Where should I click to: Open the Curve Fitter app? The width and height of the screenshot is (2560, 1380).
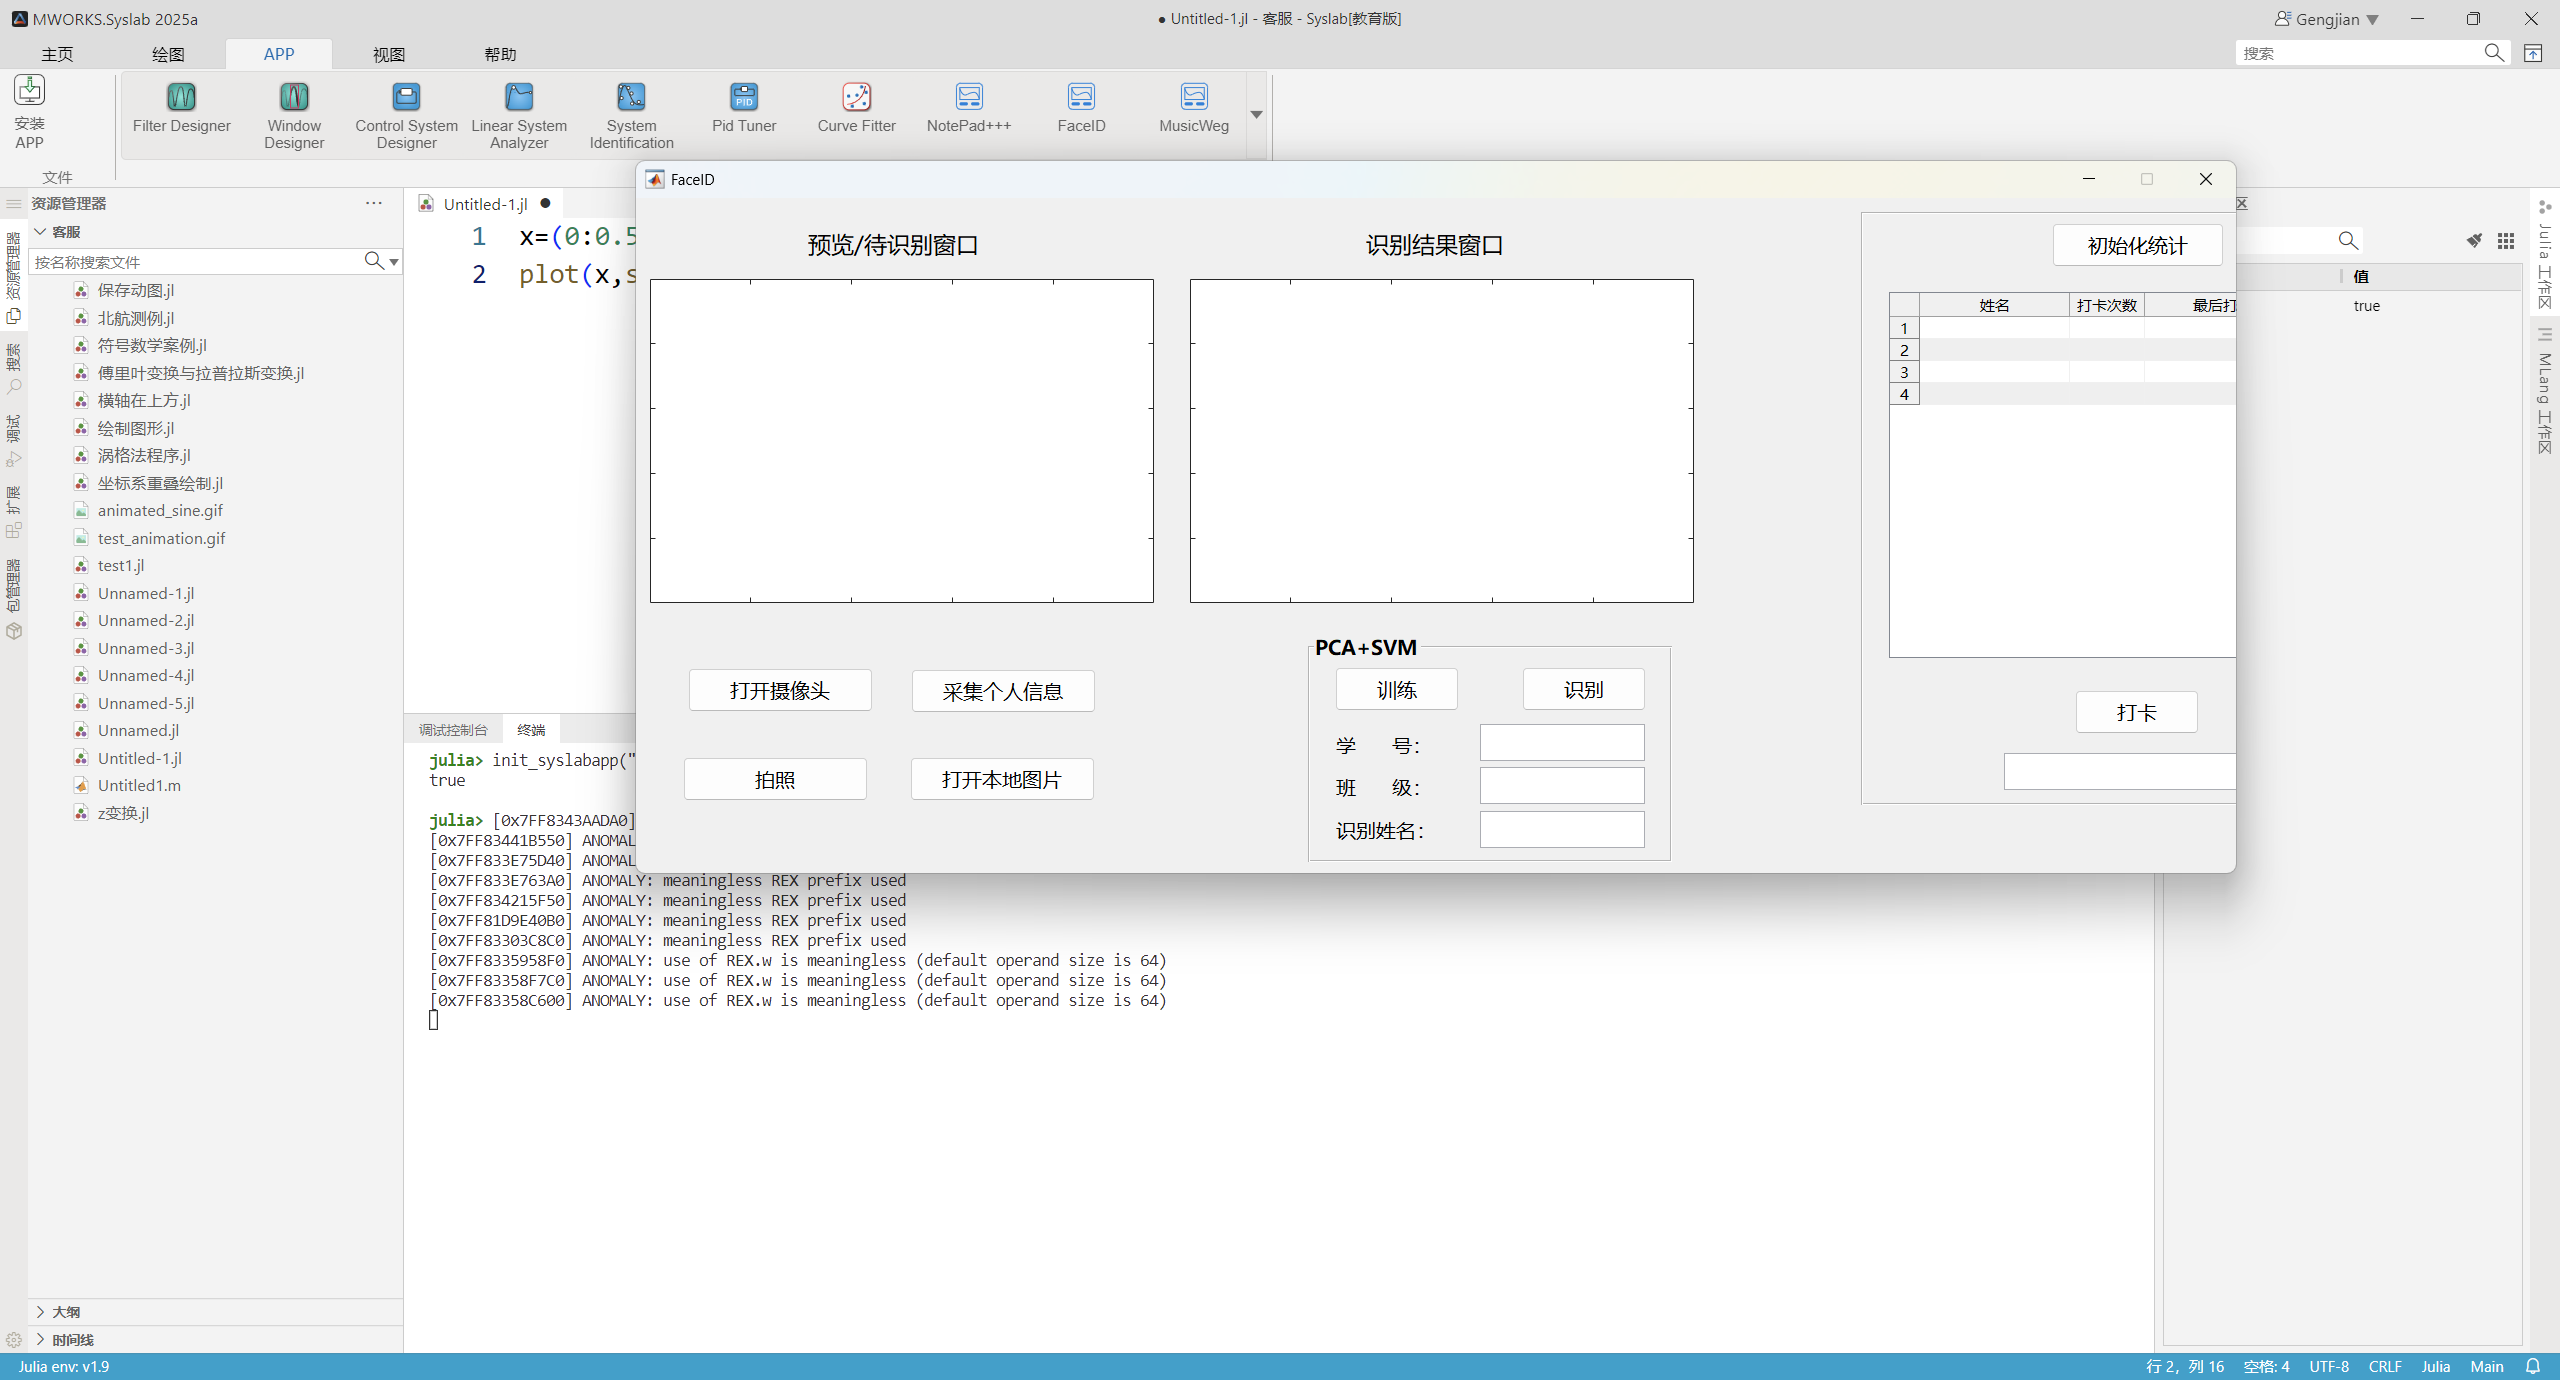click(x=856, y=108)
